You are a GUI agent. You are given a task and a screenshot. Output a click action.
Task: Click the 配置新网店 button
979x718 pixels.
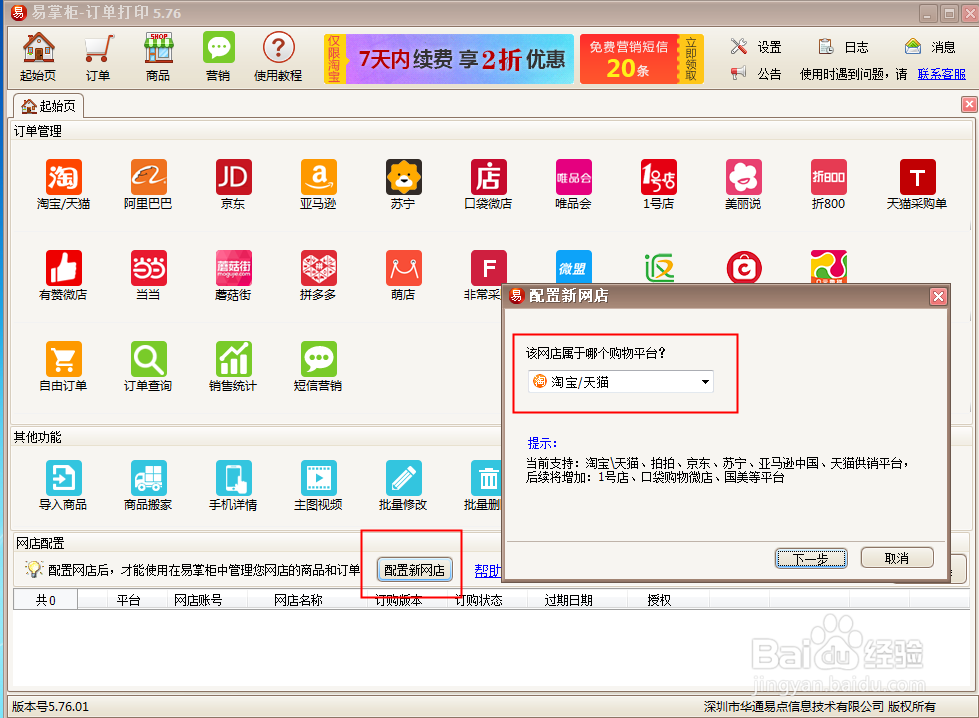(413, 568)
